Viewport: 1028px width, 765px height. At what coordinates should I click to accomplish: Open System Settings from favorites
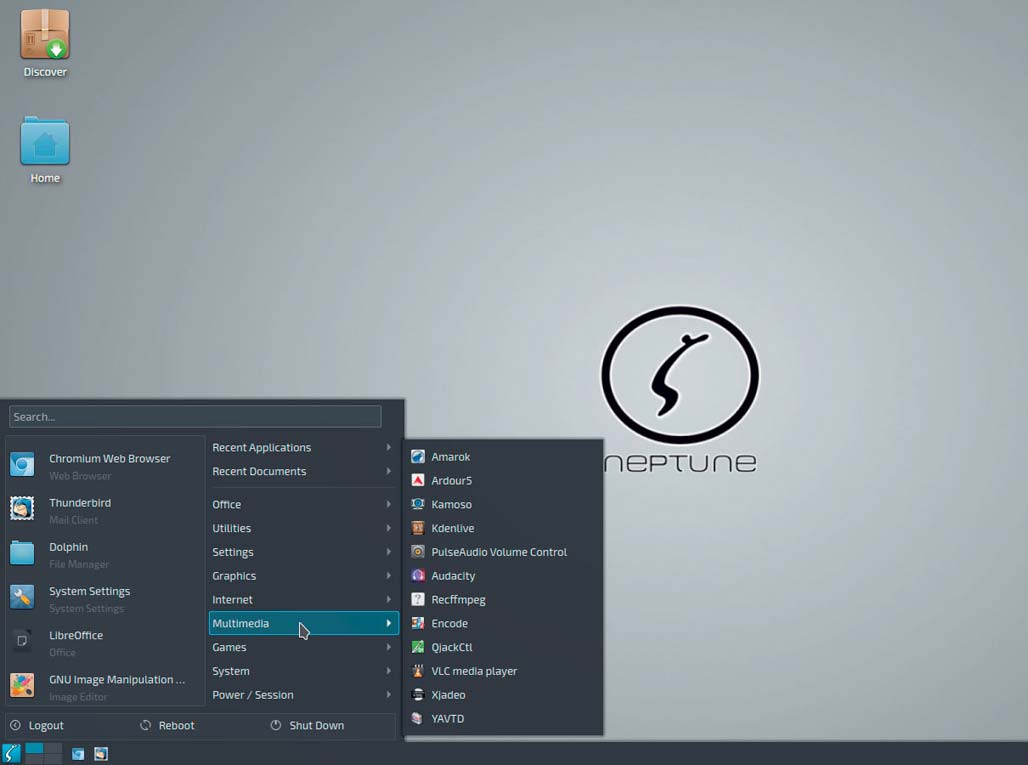(105, 598)
